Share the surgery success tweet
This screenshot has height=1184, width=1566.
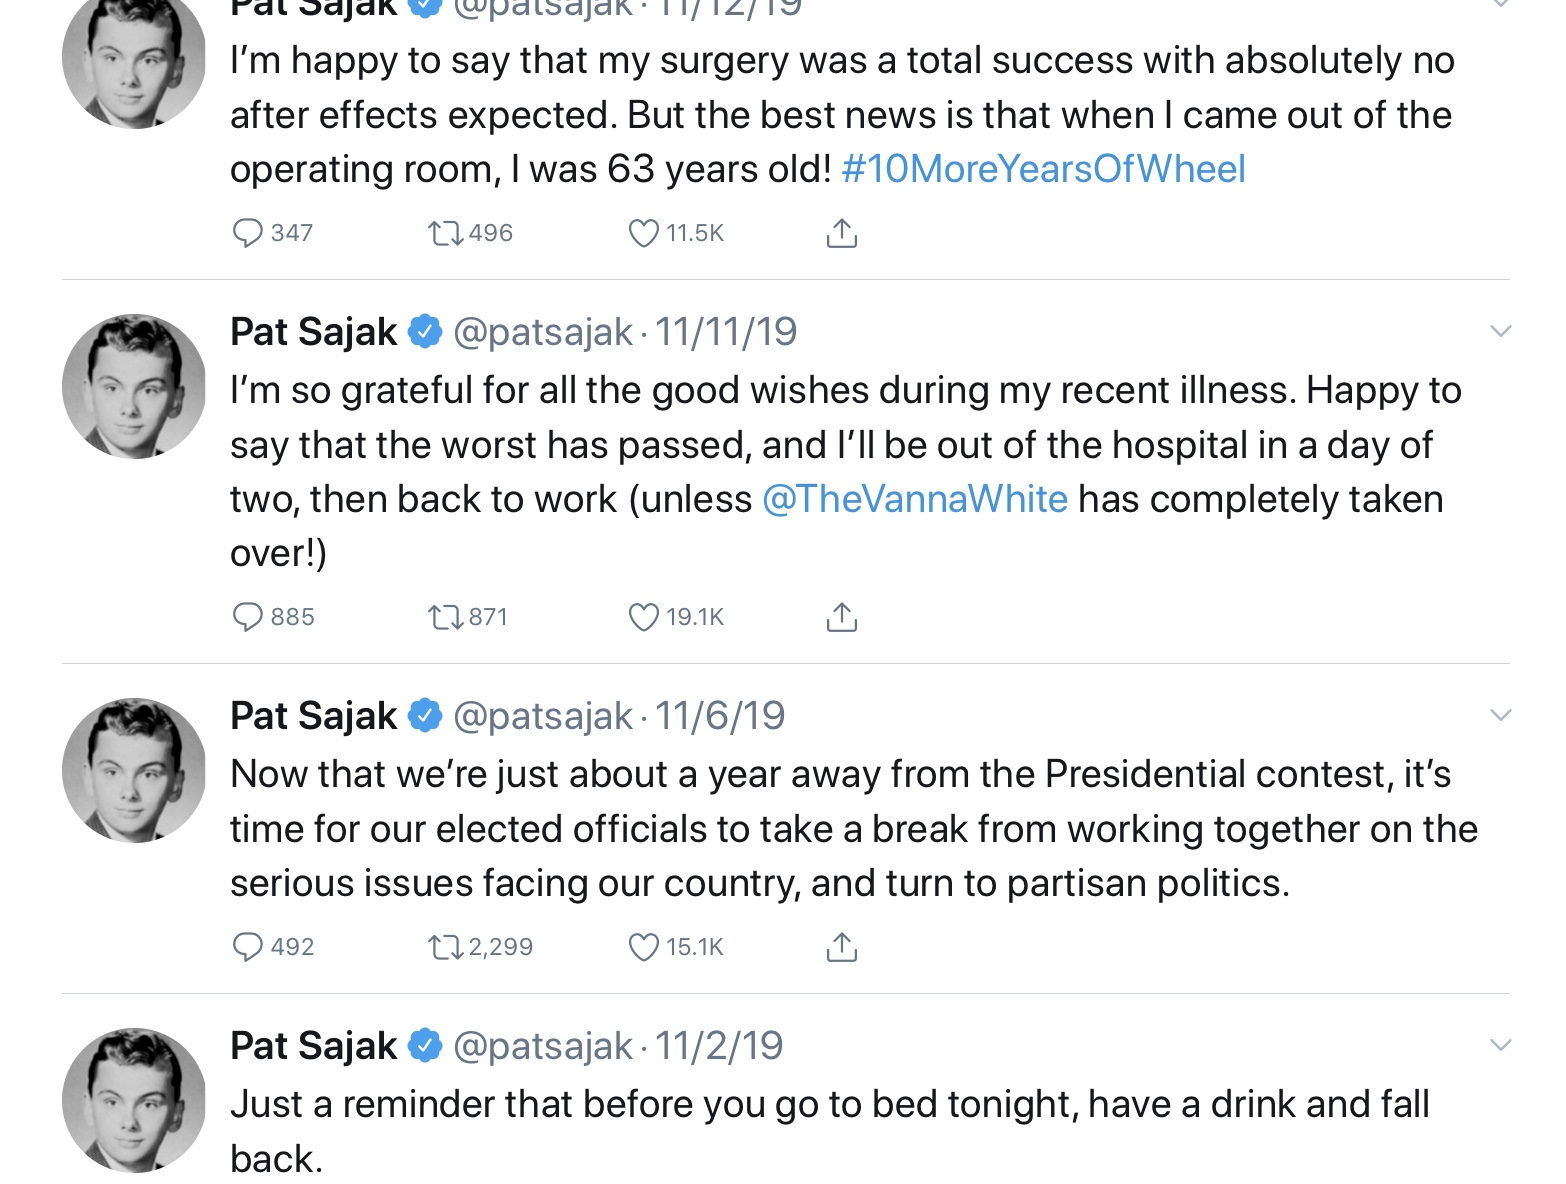(x=842, y=233)
